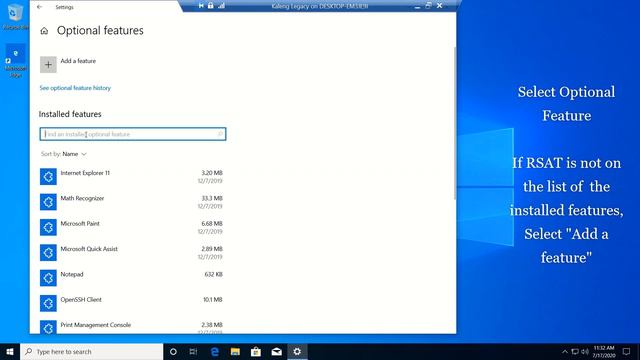Click the search magnifier icon in feature search box
This screenshot has height=360, width=640.
tap(220, 134)
